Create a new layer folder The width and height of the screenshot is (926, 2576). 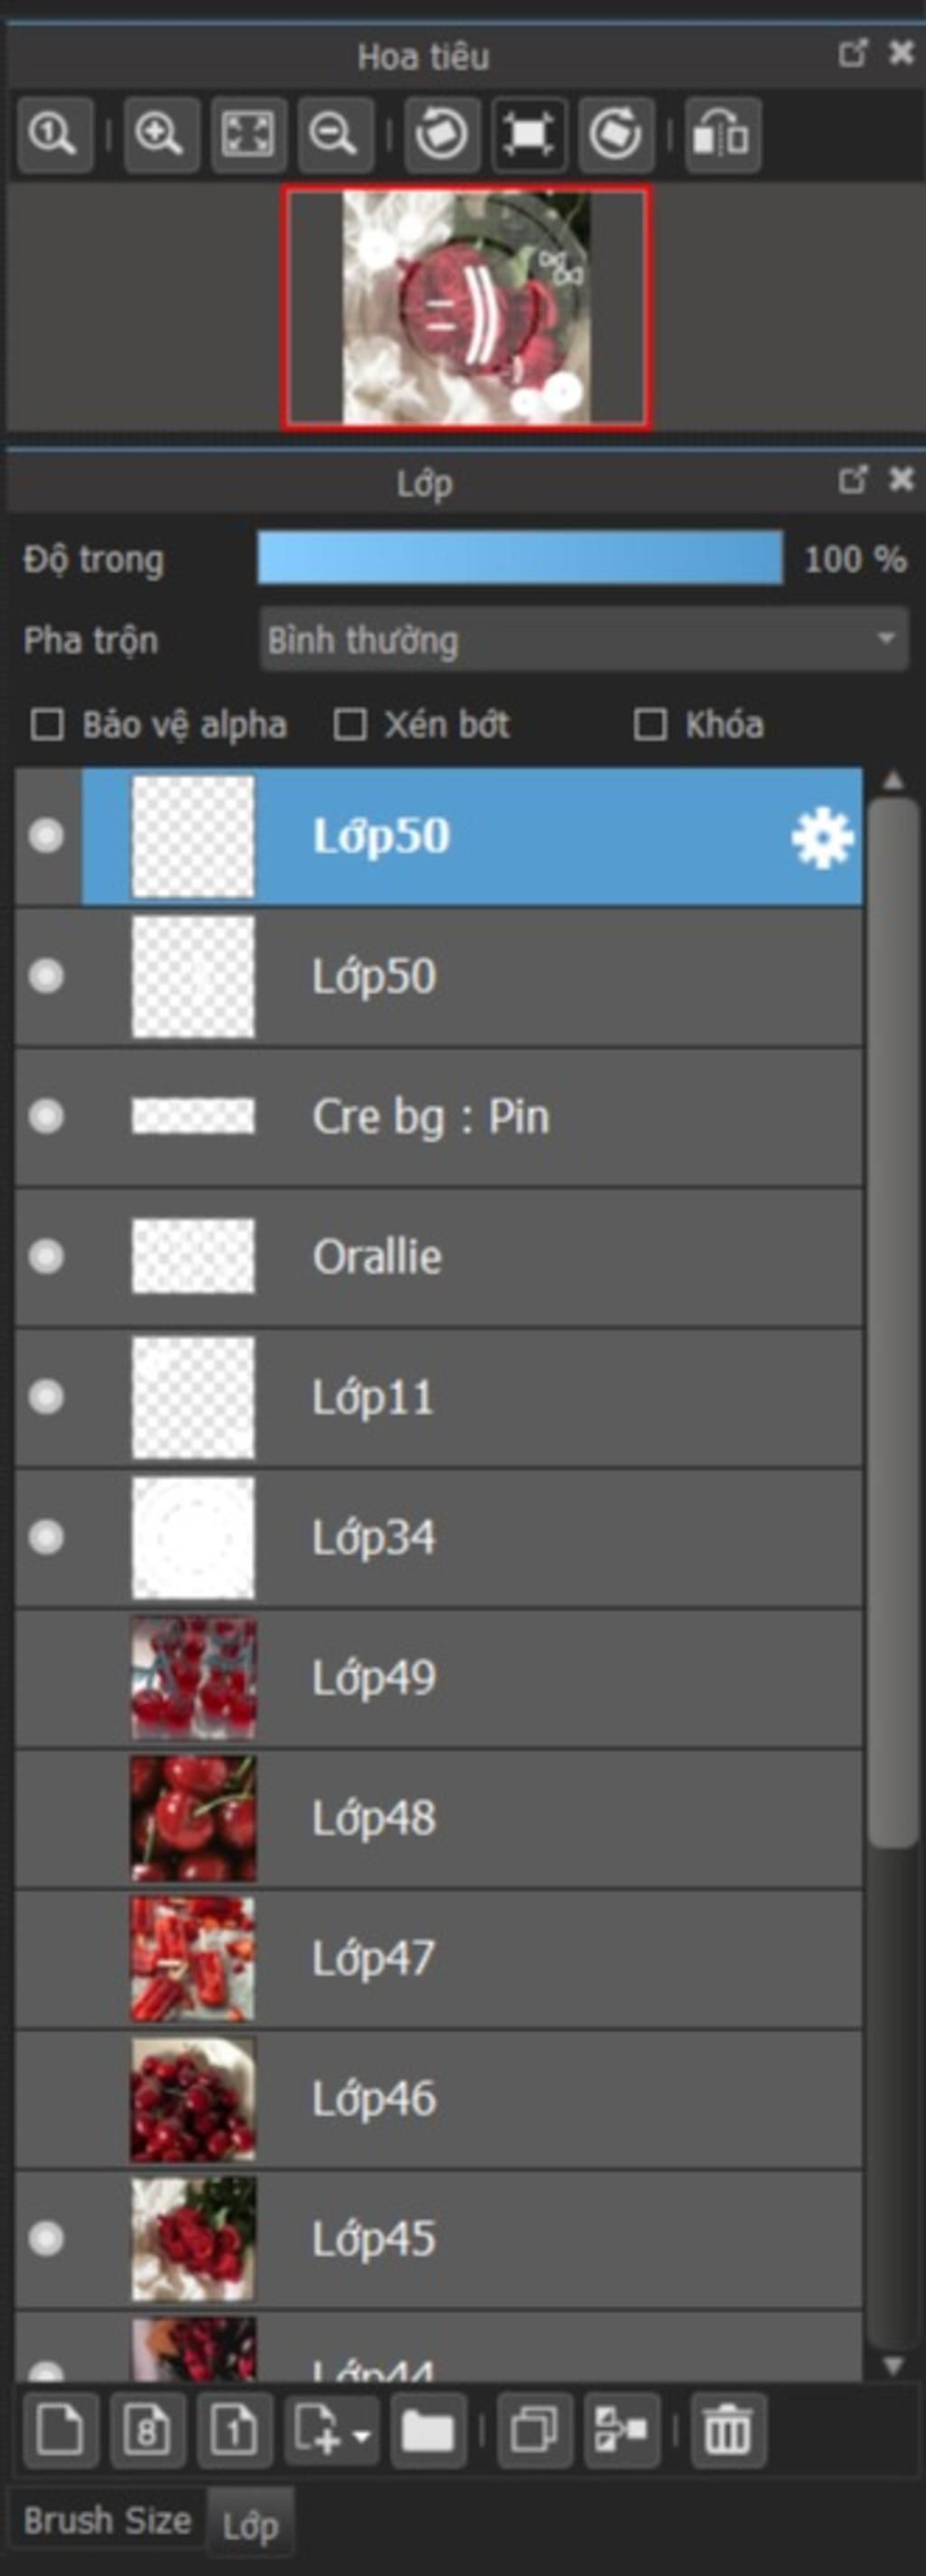[x=428, y=2430]
